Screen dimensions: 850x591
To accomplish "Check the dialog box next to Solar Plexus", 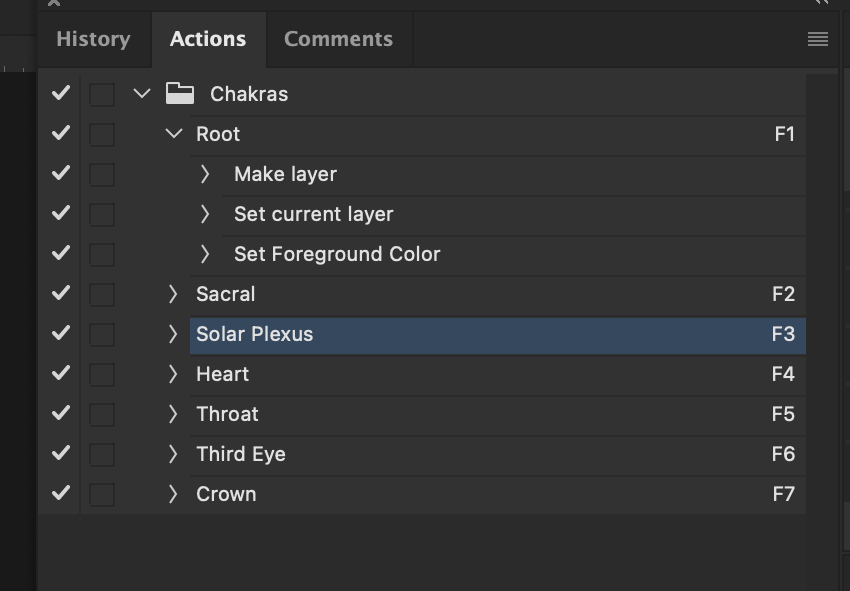I will pyautogui.click(x=101, y=334).
